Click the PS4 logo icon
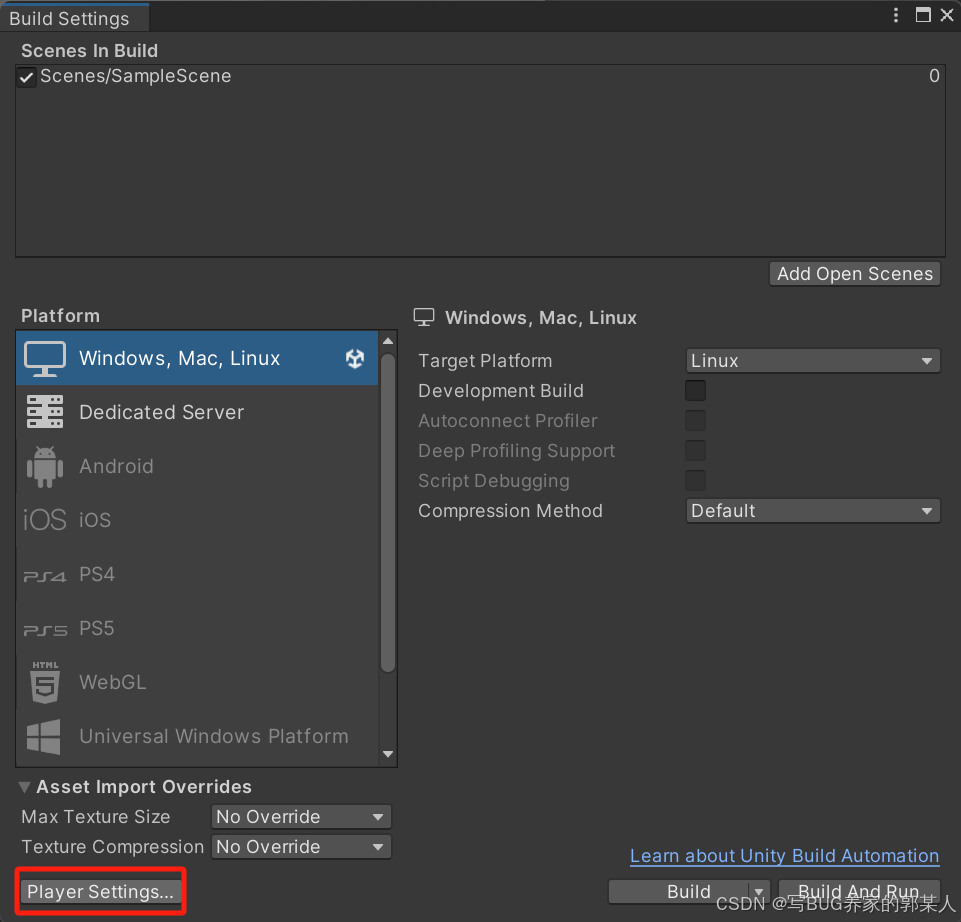Image resolution: width=961 pixels, height=922 pixels. (x=45, y=576)
